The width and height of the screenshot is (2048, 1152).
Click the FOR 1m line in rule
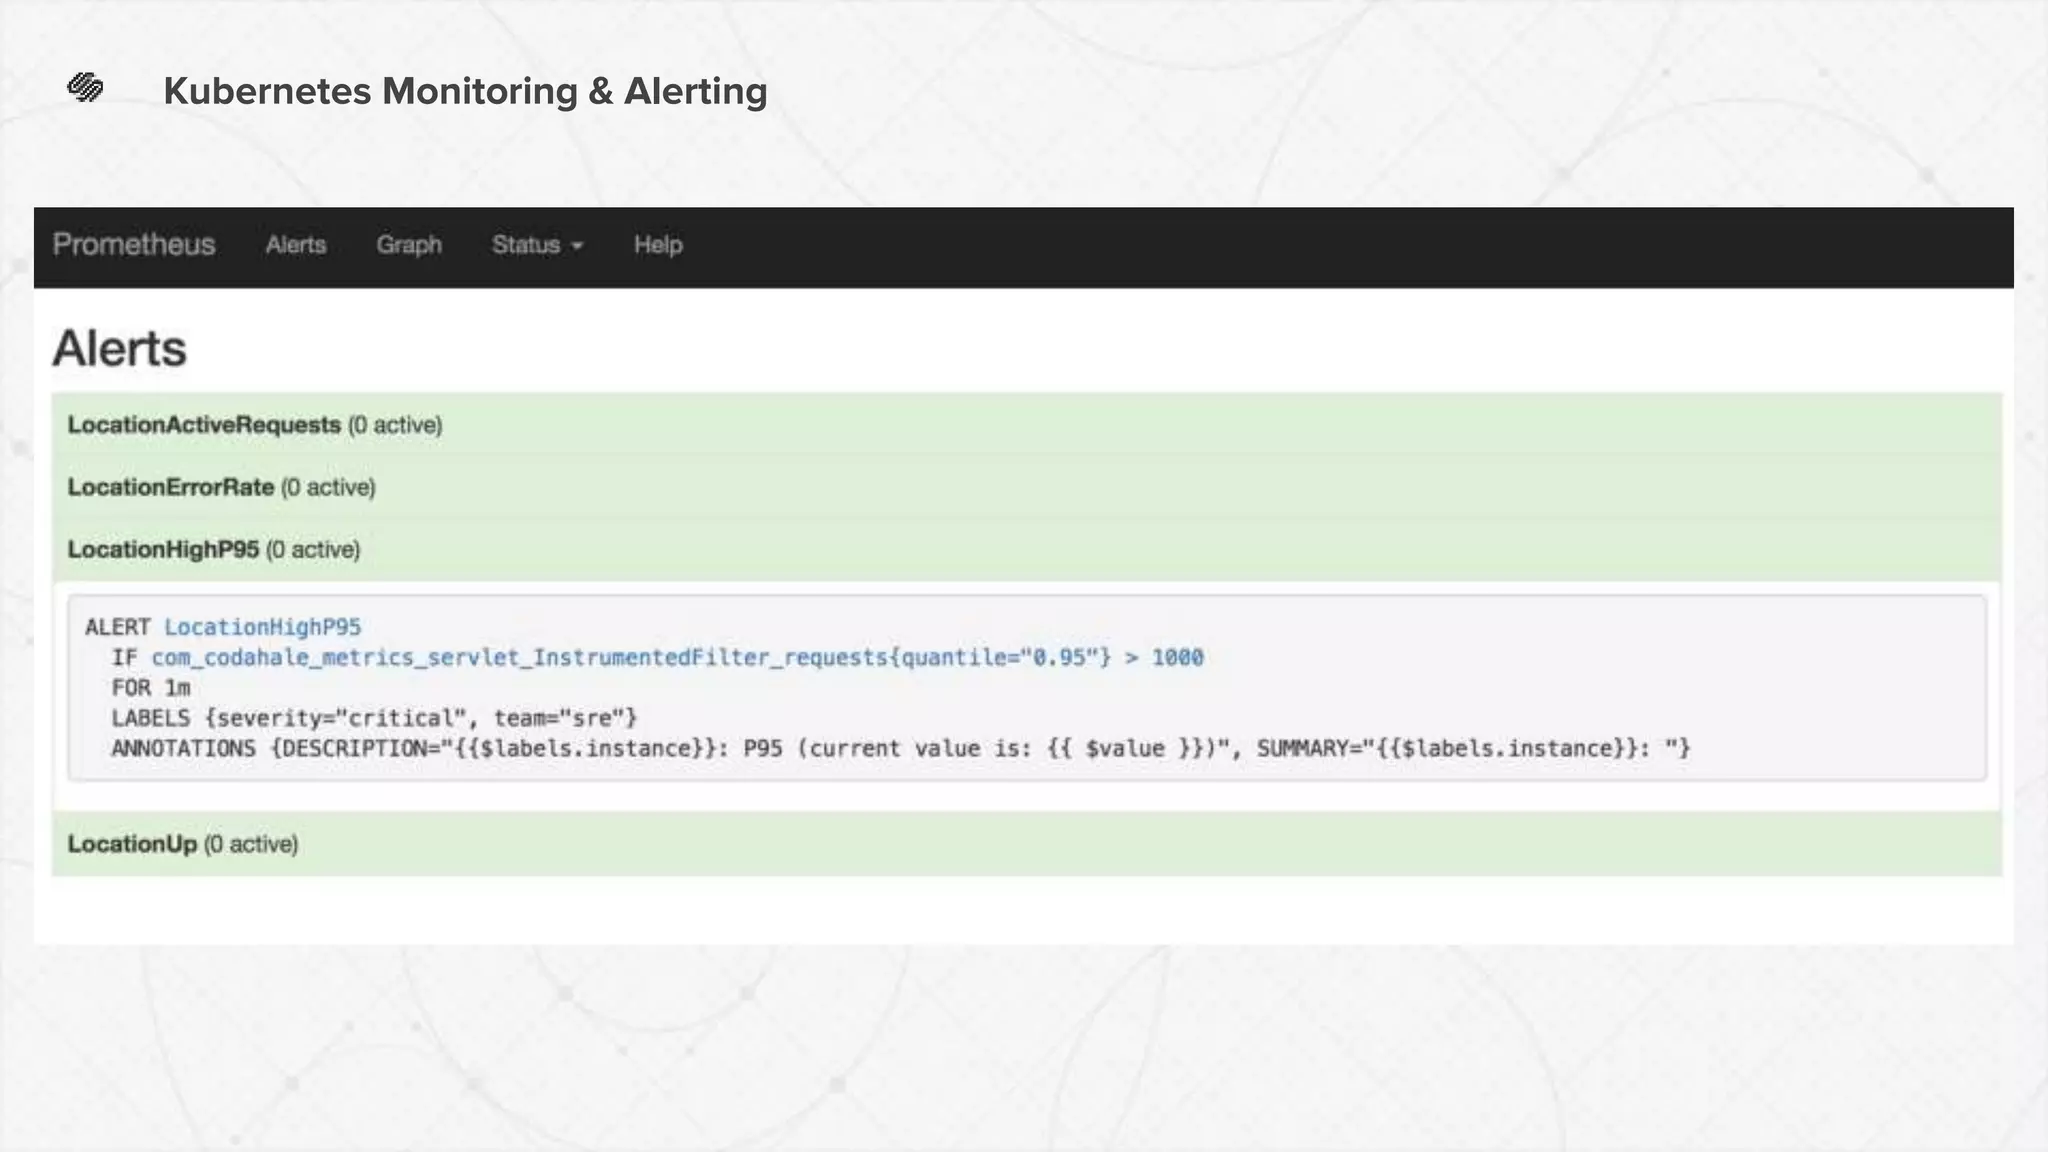[x=151, y=688]
